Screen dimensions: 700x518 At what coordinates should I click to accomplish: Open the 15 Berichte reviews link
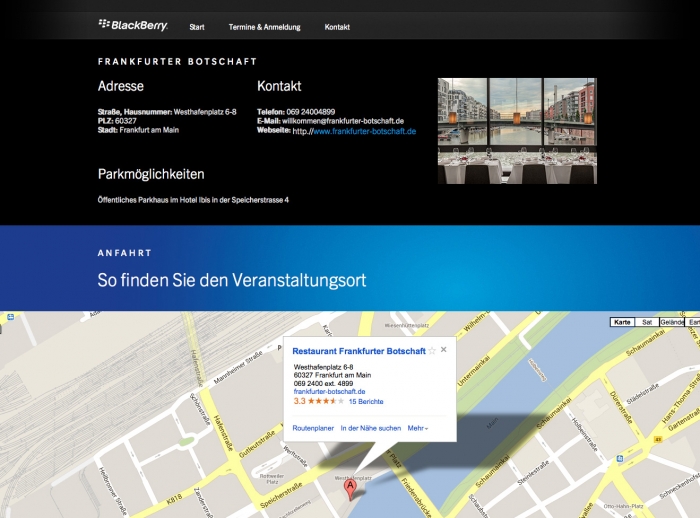point(366,401)
